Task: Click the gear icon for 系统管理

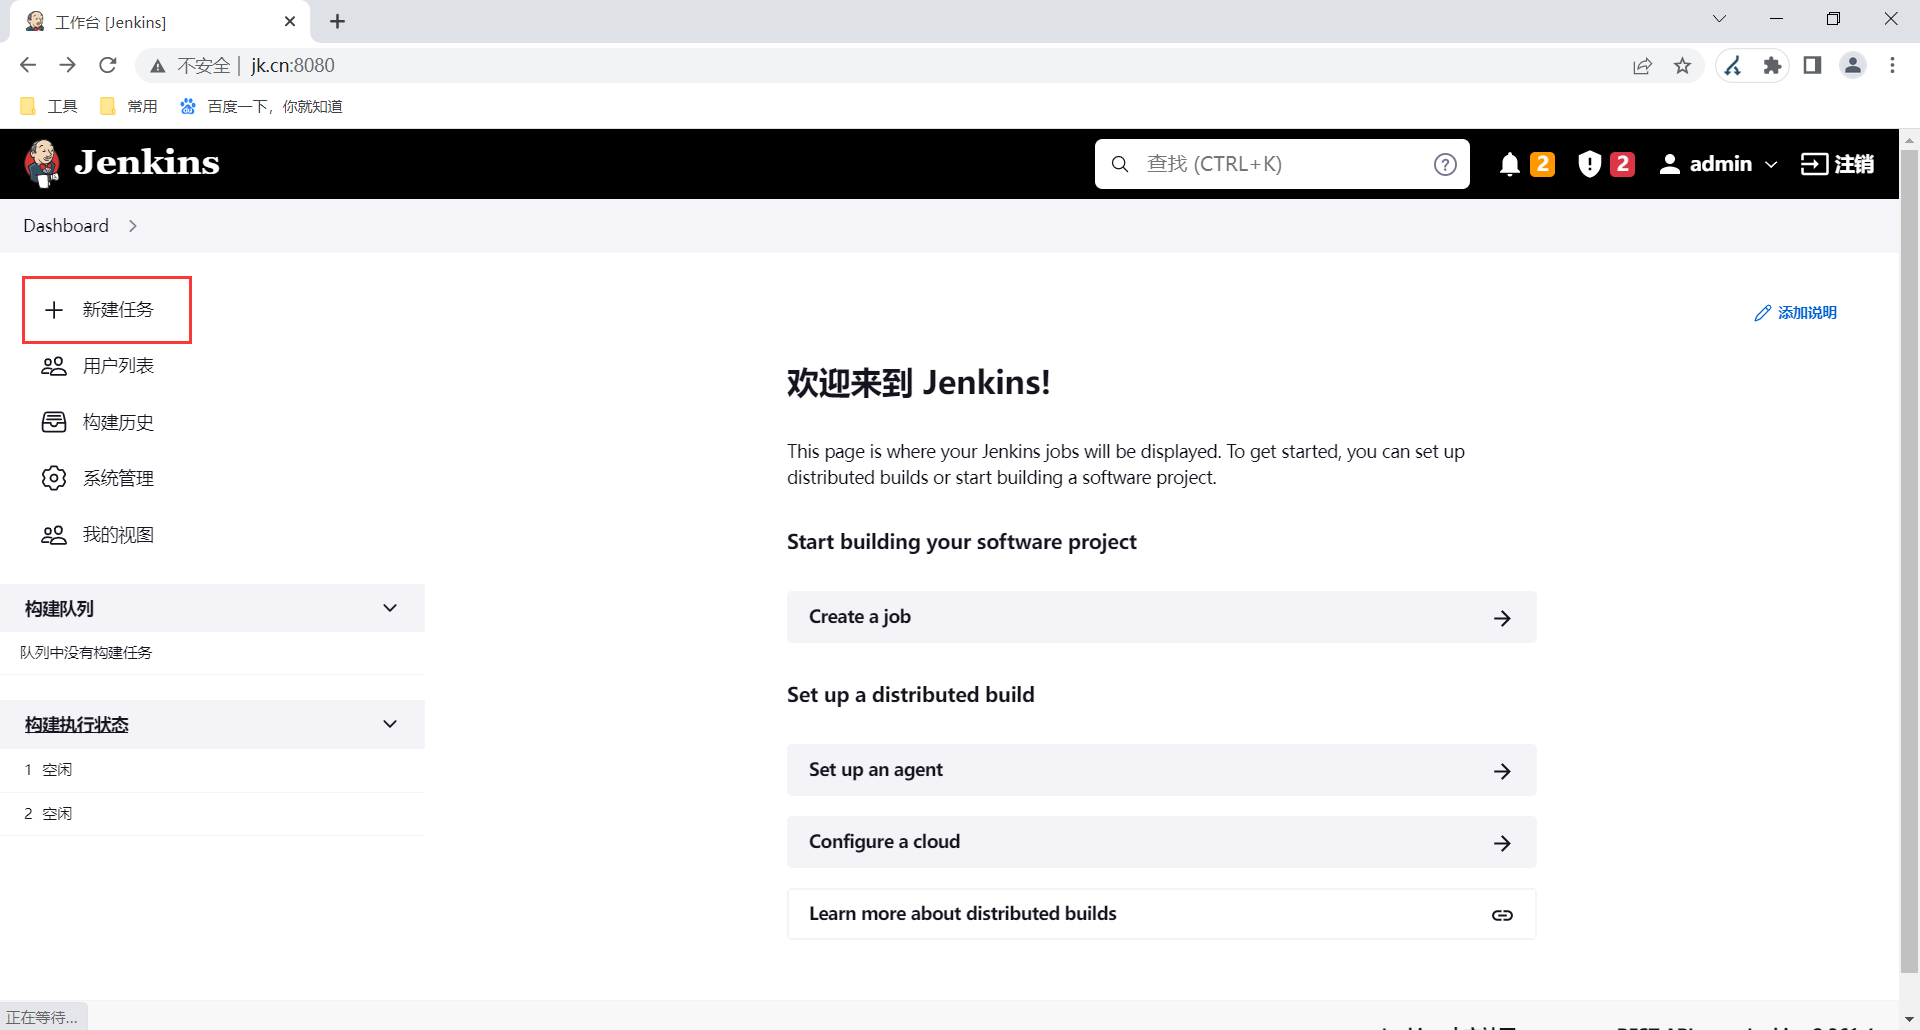Action: pyautogui.click(x=54, y=478)
